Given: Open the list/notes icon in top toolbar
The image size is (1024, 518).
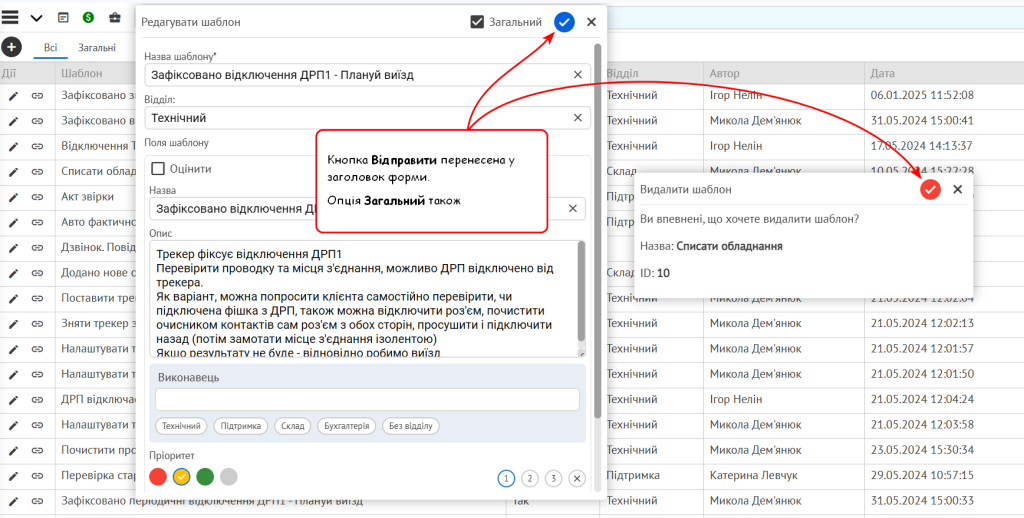Looking at the screenshot, I should coord(63,18).
